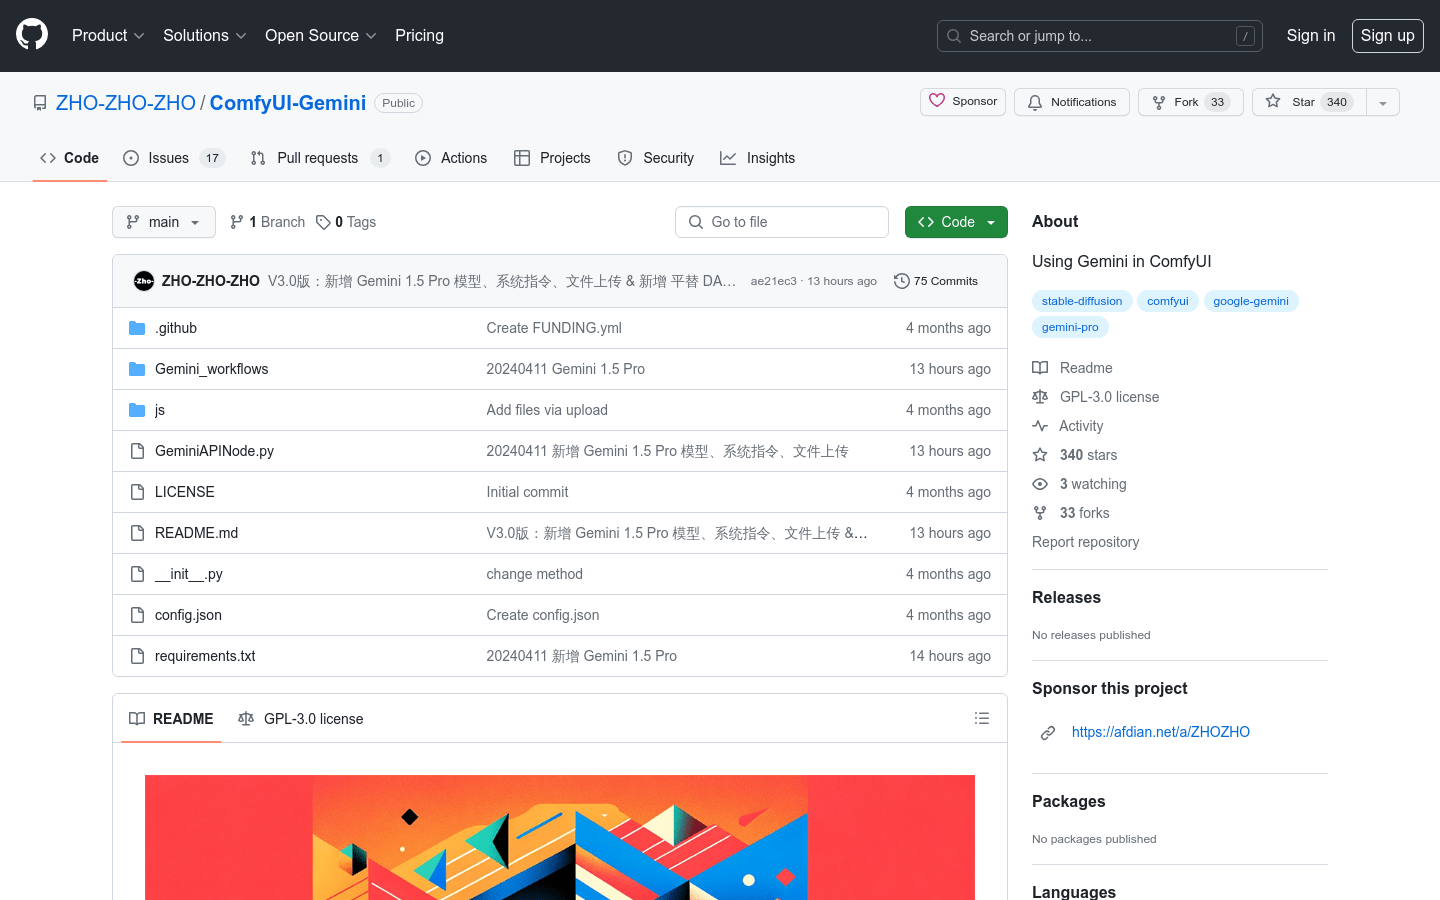The width and height of the screenshot is (1440, 900).
Task: Open the 'Initial commit' message link
Action: (x=527, y=492)
